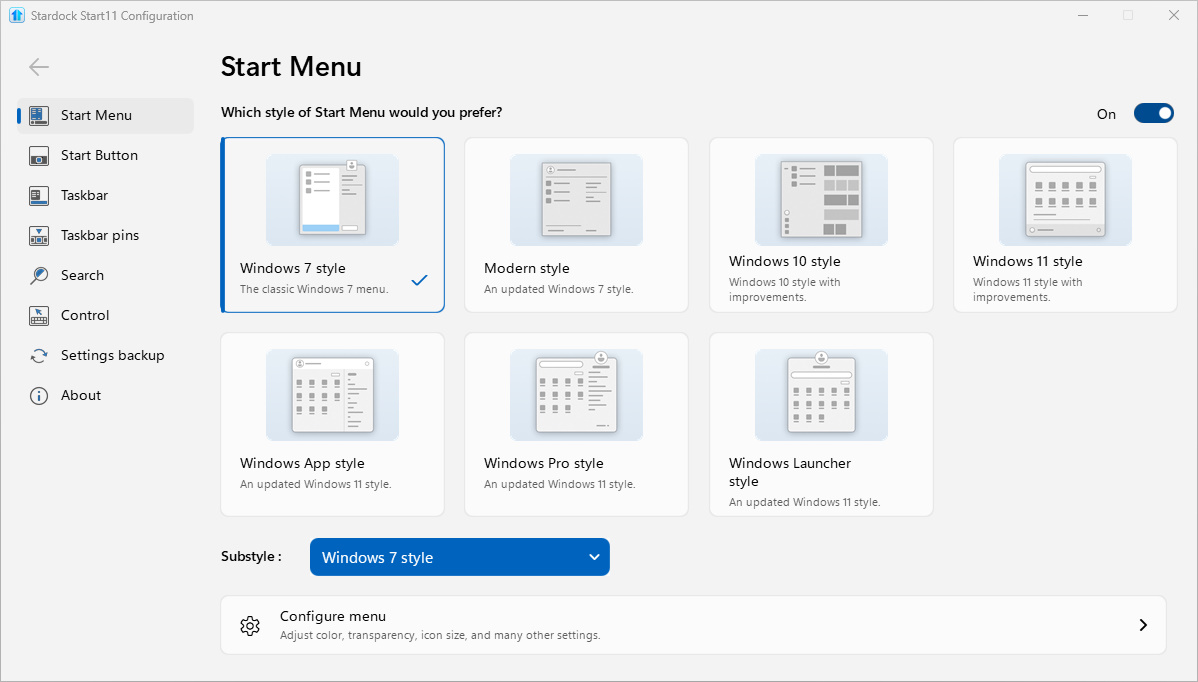
Task: Expand Configure menu via right chevron
Action: pyautogui.click(x=1143, y=625)
